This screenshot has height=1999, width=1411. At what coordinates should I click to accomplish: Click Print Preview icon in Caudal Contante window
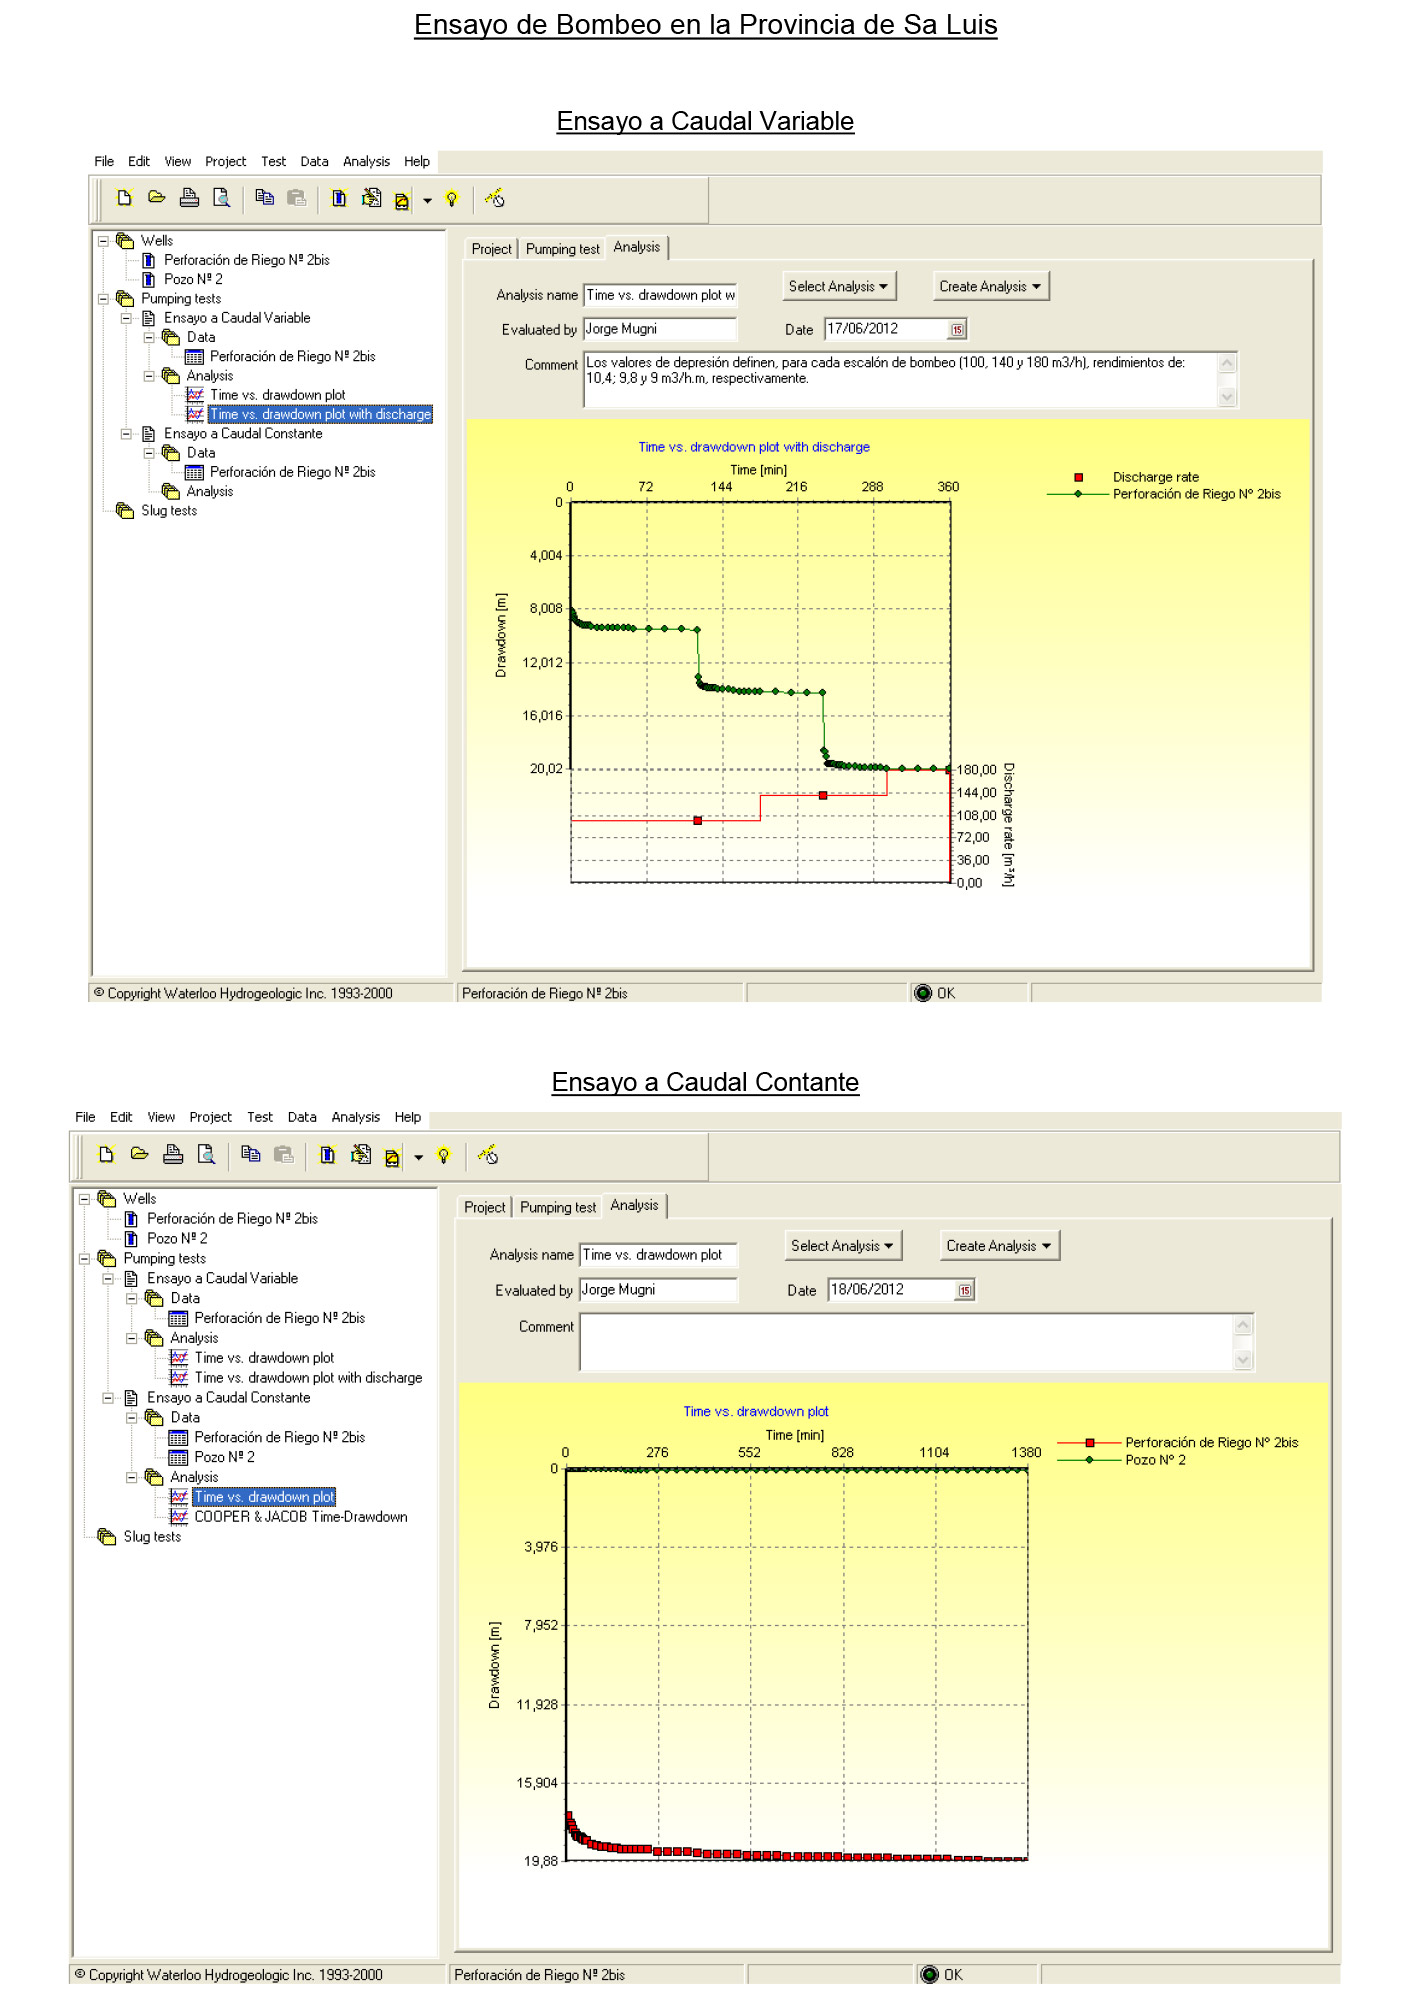tap(206, 1155)
